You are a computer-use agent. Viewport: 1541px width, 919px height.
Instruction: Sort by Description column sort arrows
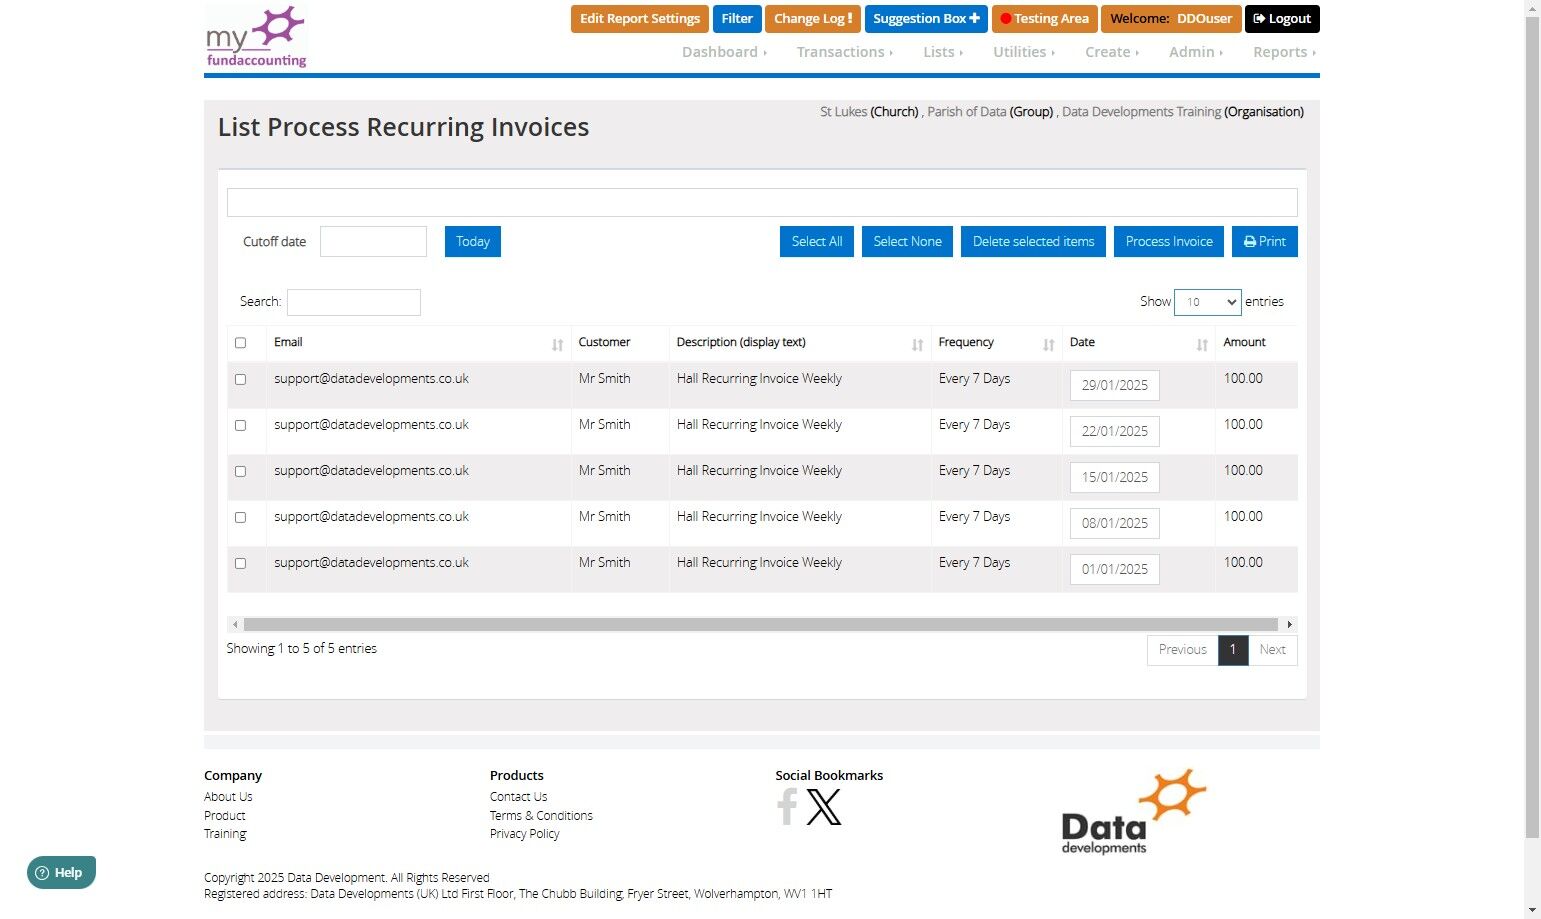click(917, 344)
